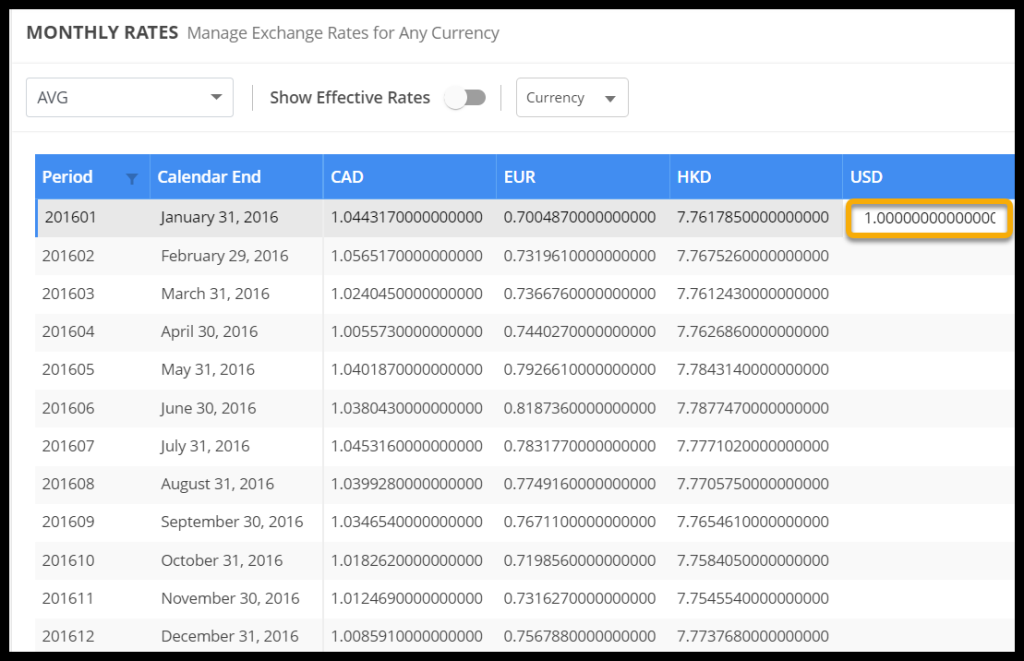The image size is (1024, 661).
Task: Click HKD rate for May 31, 2016
Action: (x=752, y=370)
